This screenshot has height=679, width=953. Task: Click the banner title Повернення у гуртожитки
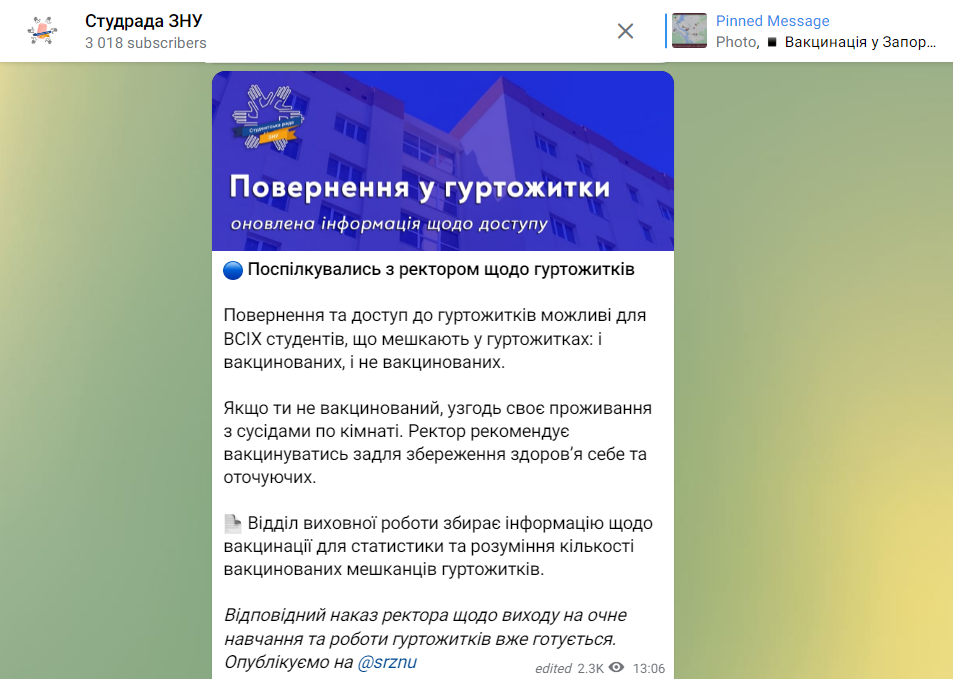point(419,187)
